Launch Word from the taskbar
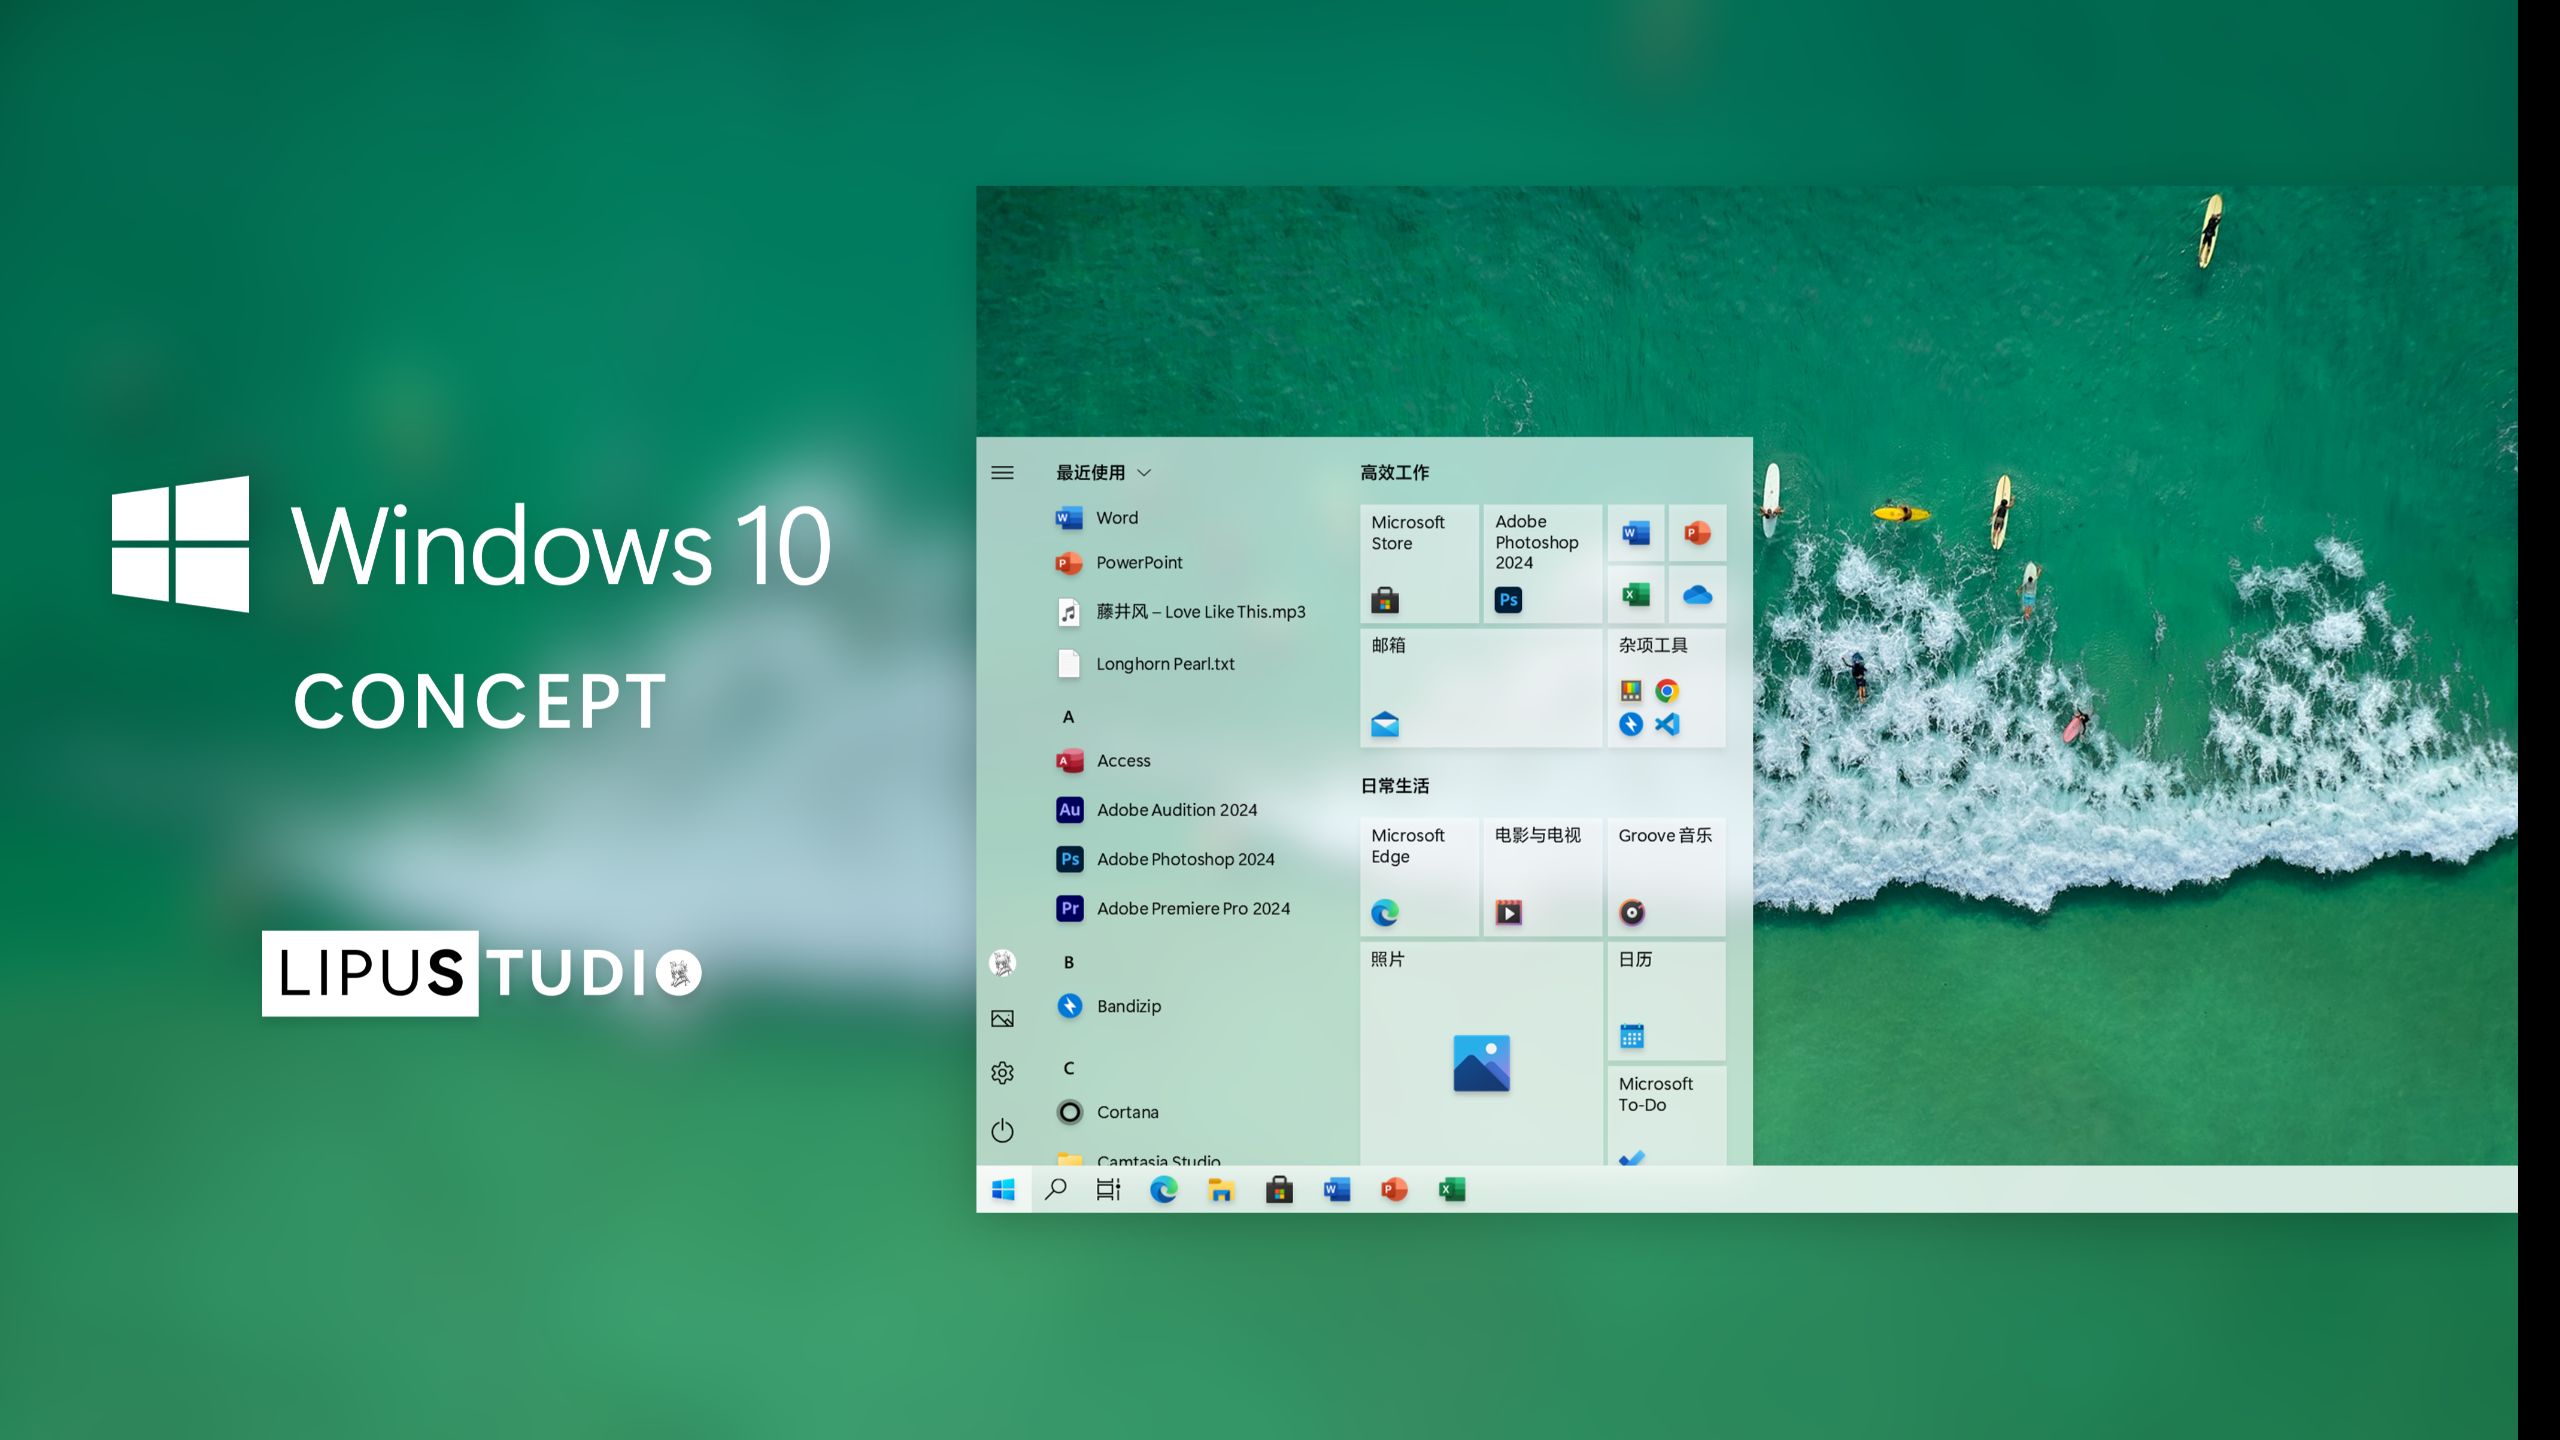This screenshot has width=2560, height=1440. click(x=1337, y=1189)
